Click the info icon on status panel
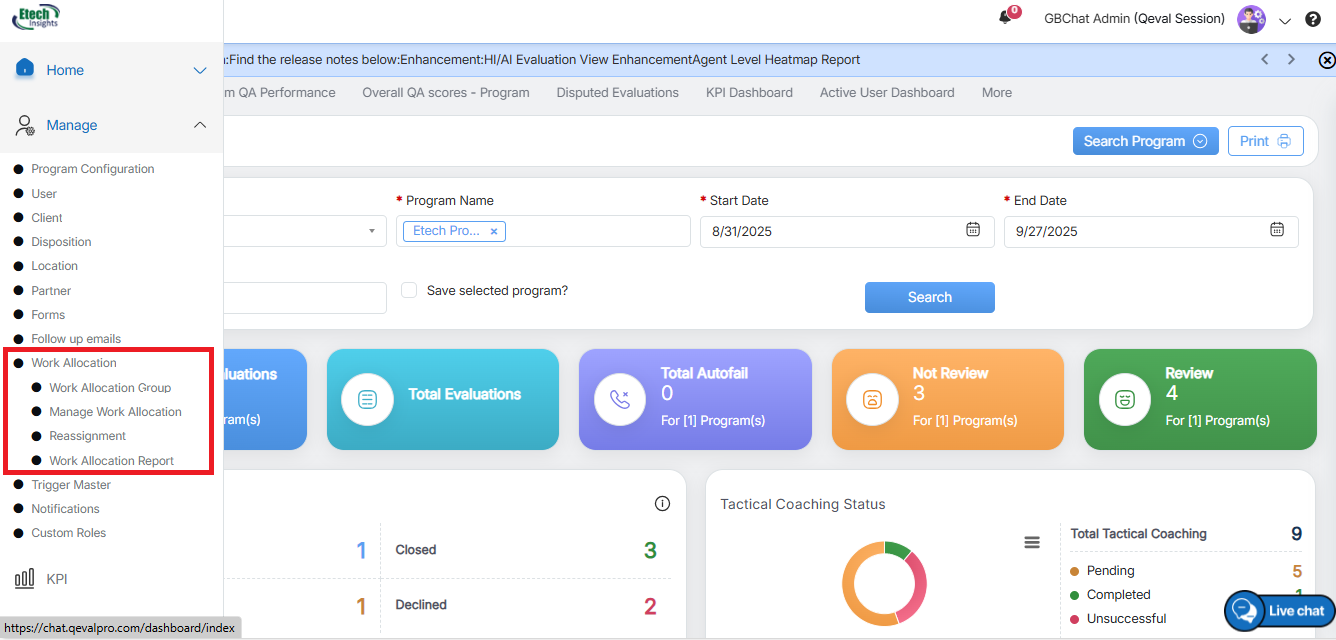The width and height of the screenshot is (1336, 640). [x=662, y=503]
